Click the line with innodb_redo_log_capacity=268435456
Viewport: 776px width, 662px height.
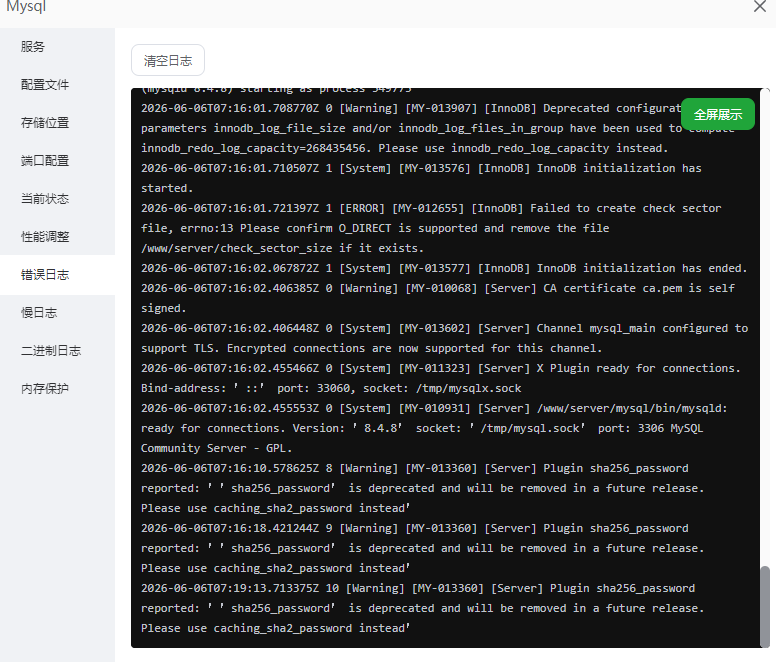(x=404, y=148)
